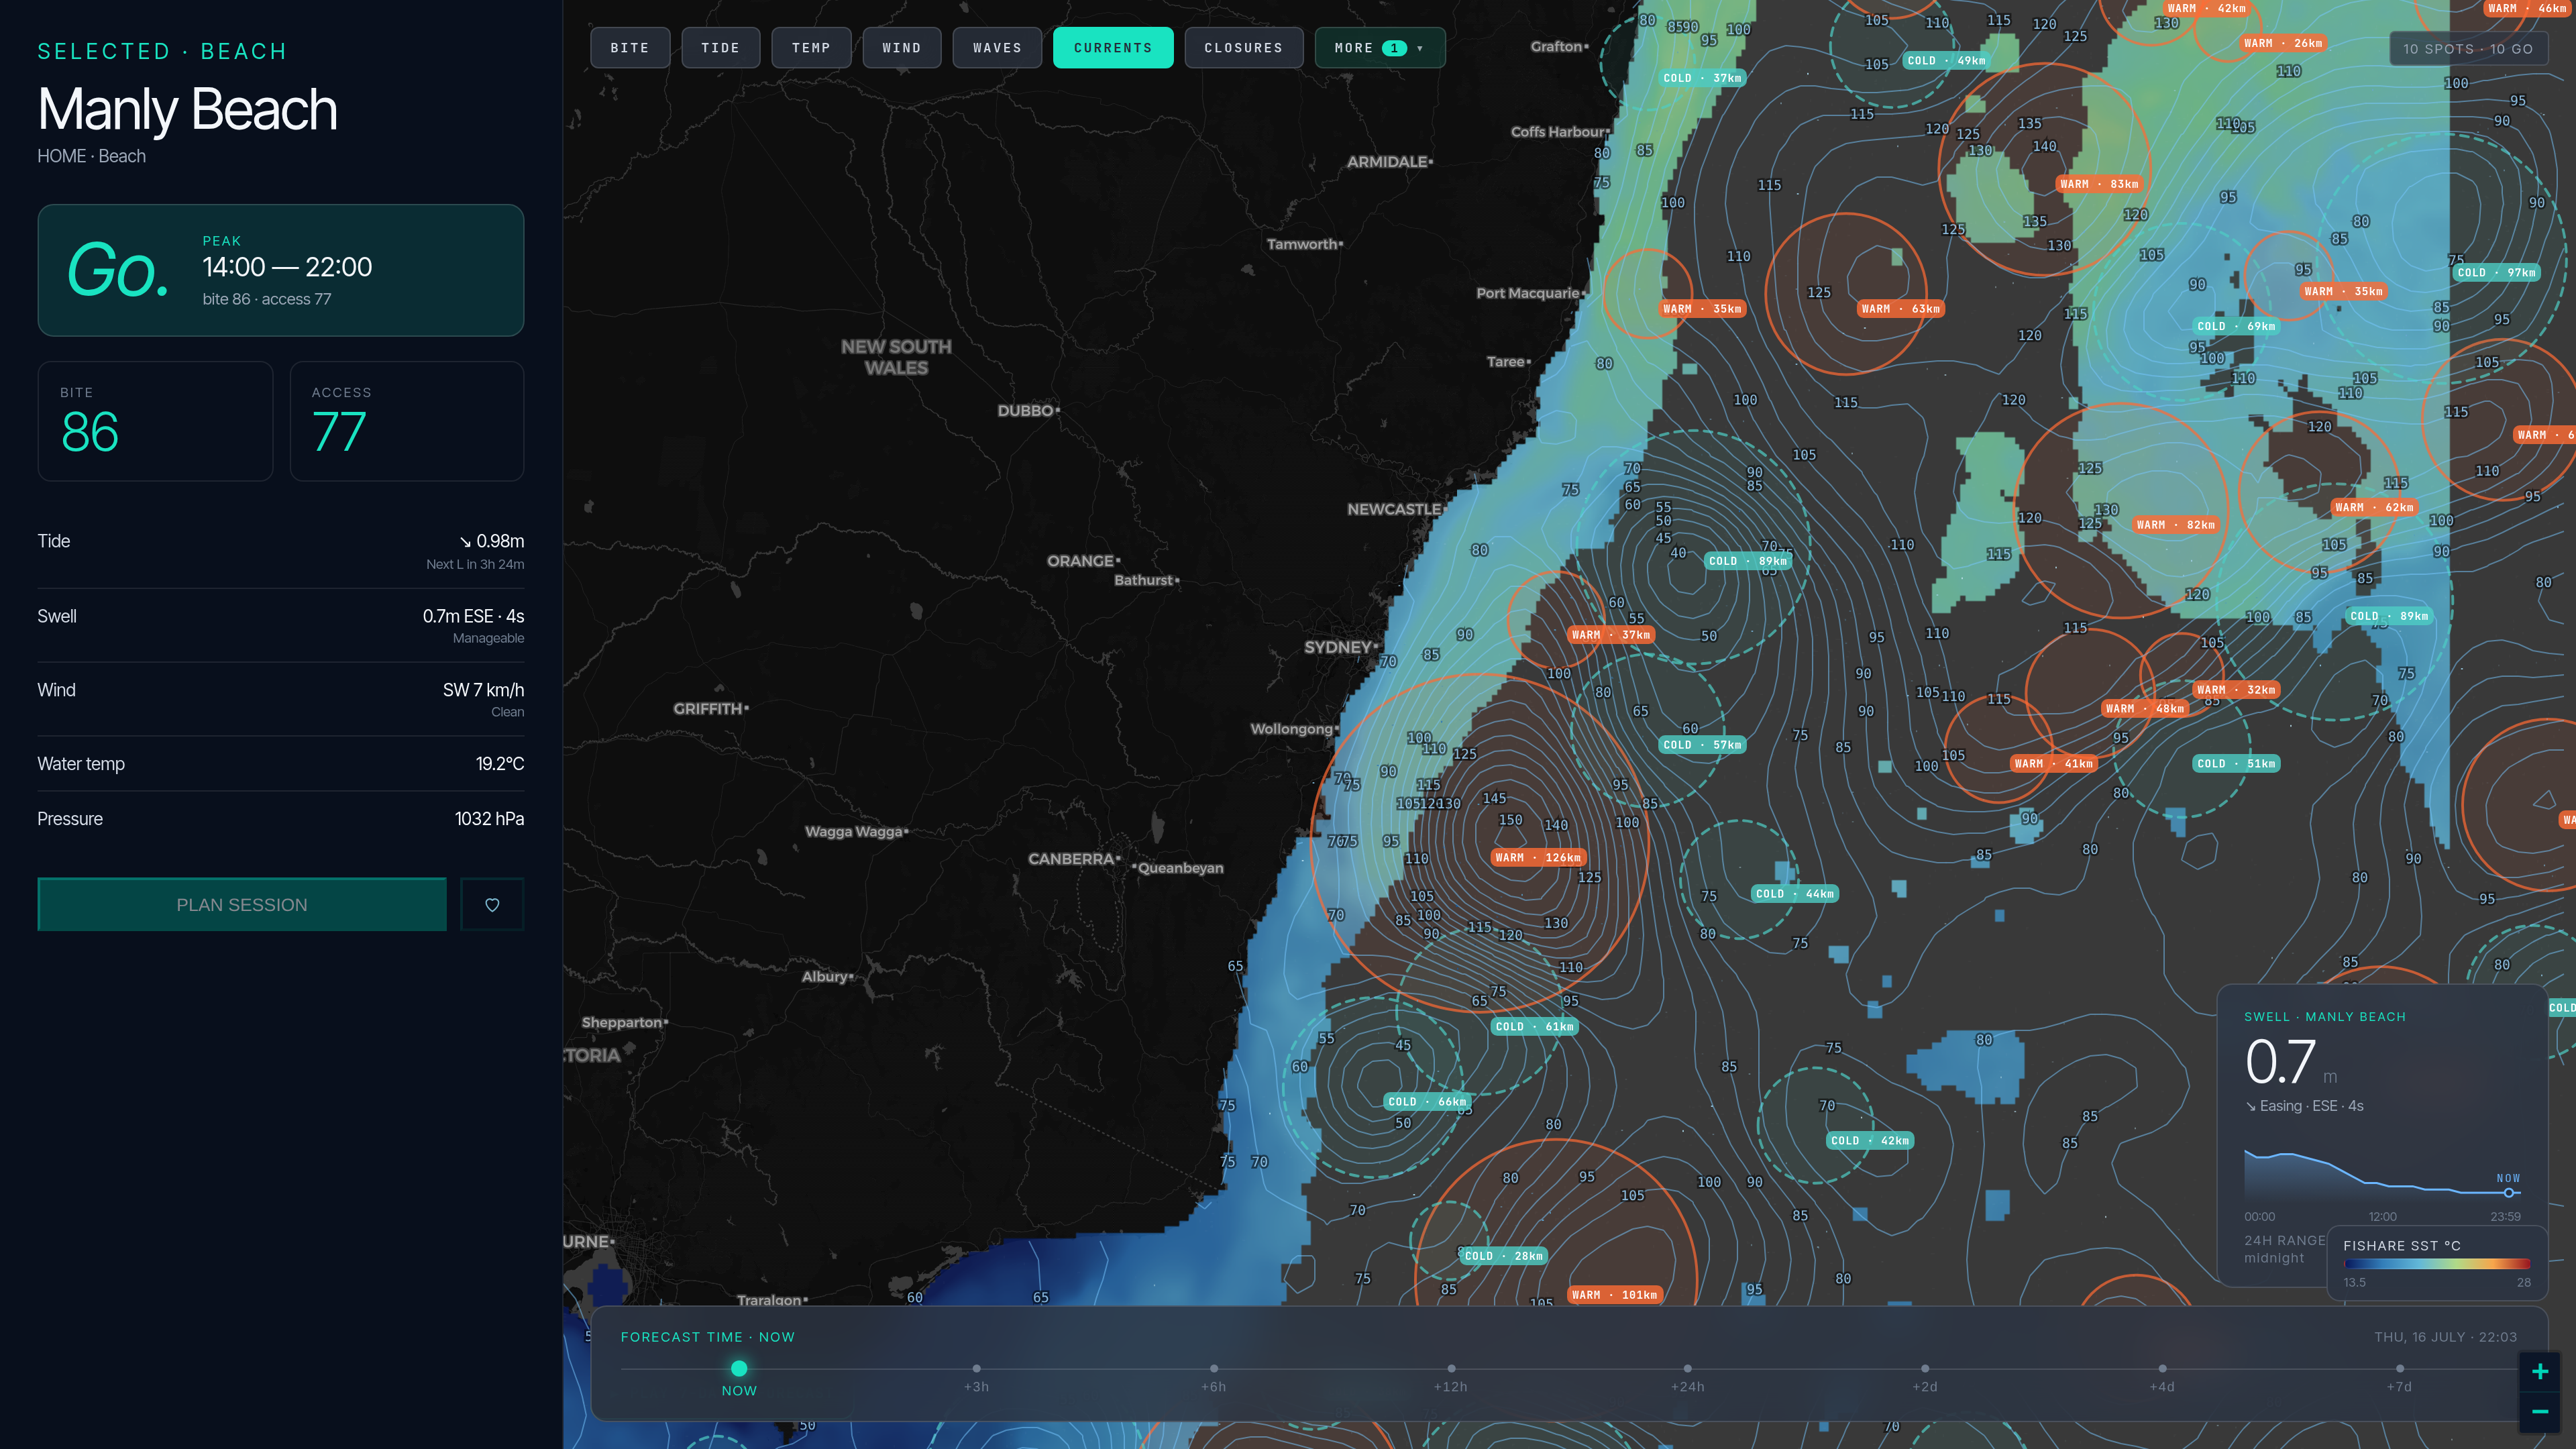The image size is (2576, 1449).
Task: Click the Pressure 1032 hPa row
Action: pyautogui.click(x=281, y=819)
